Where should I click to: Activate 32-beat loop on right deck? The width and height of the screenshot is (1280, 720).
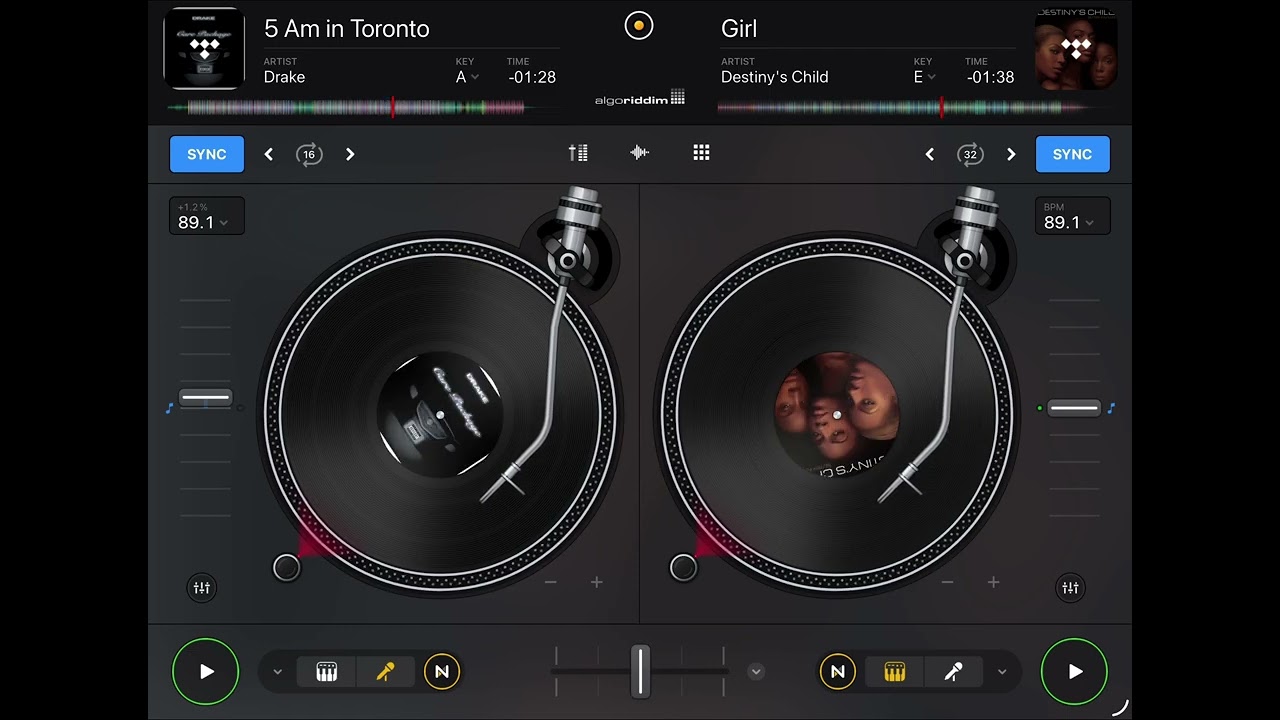pyautogui.click(x=970, y=154)
